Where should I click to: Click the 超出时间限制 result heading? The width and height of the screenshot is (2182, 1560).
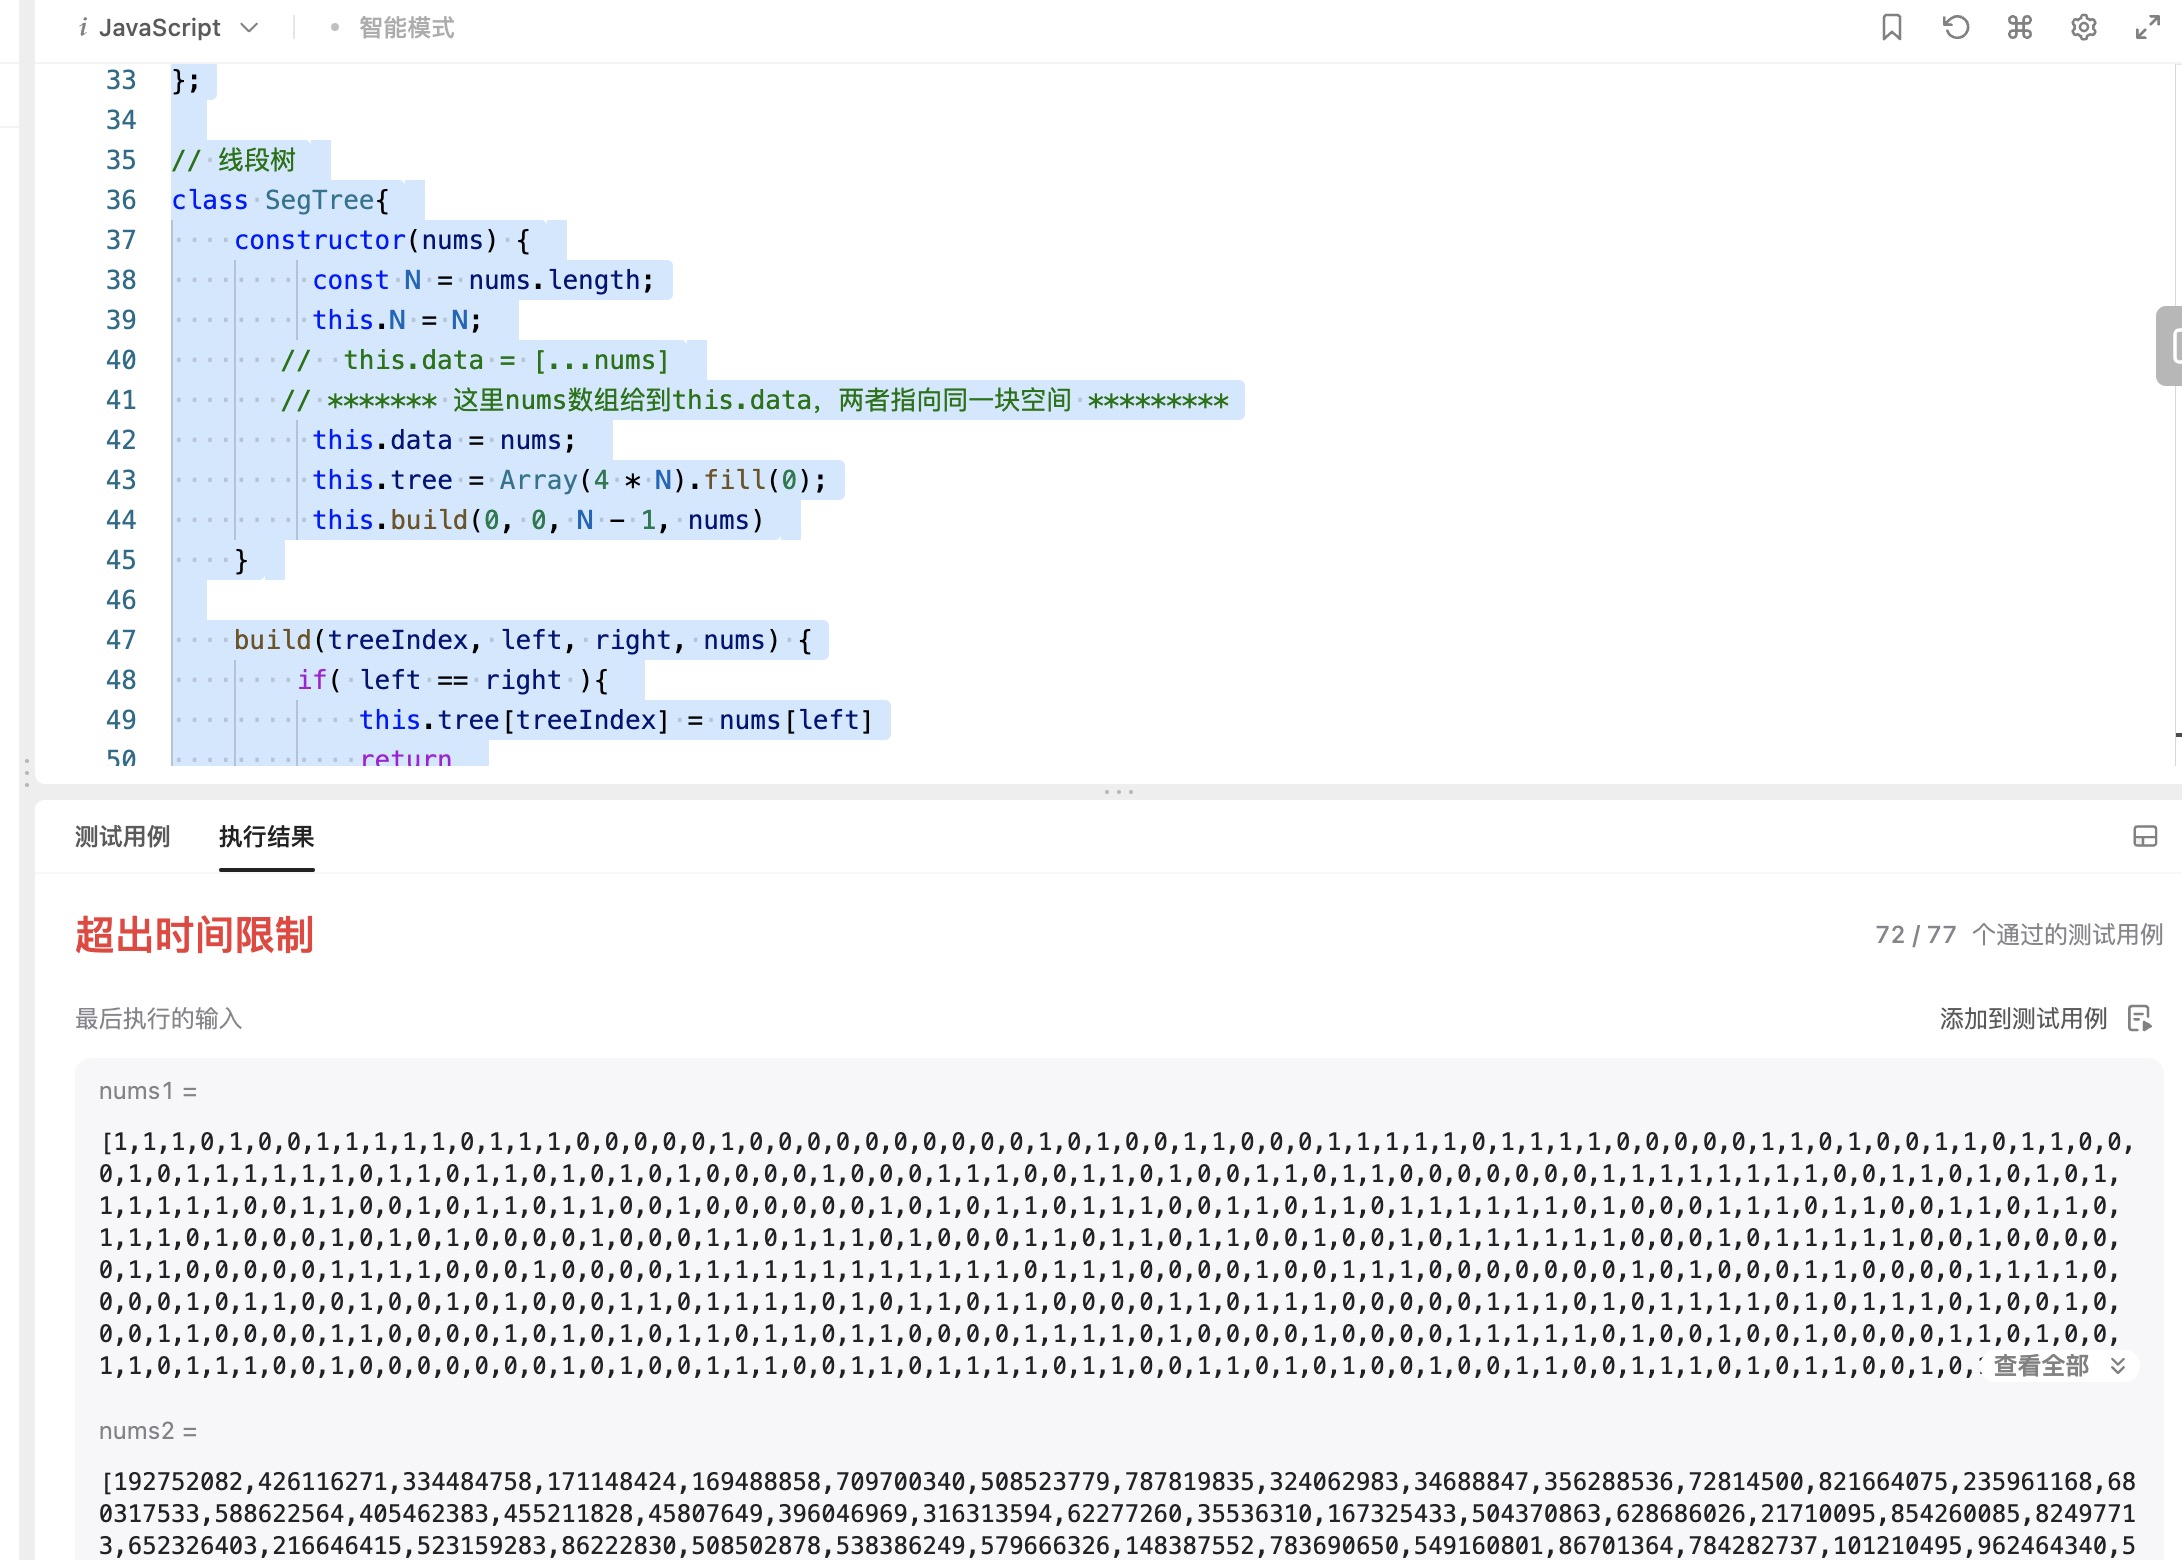pyautogui.click(x=195, y=935)
